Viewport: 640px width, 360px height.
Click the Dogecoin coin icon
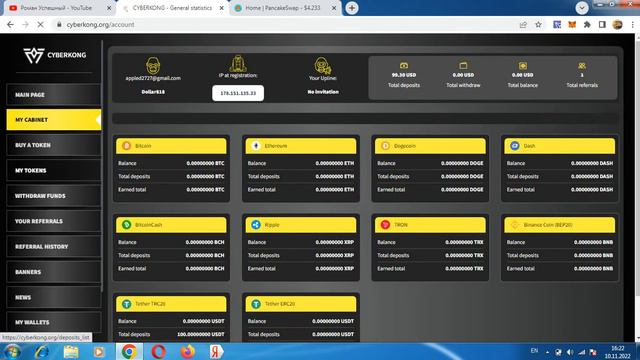tap(385, 146)
